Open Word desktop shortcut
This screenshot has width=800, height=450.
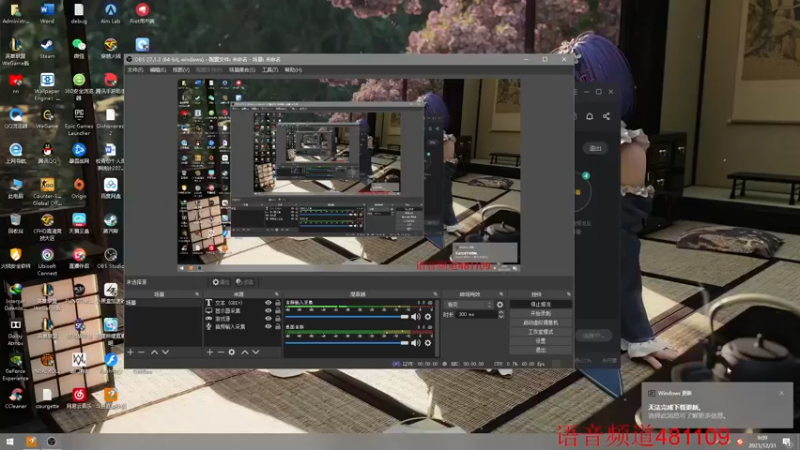point(47,14)
